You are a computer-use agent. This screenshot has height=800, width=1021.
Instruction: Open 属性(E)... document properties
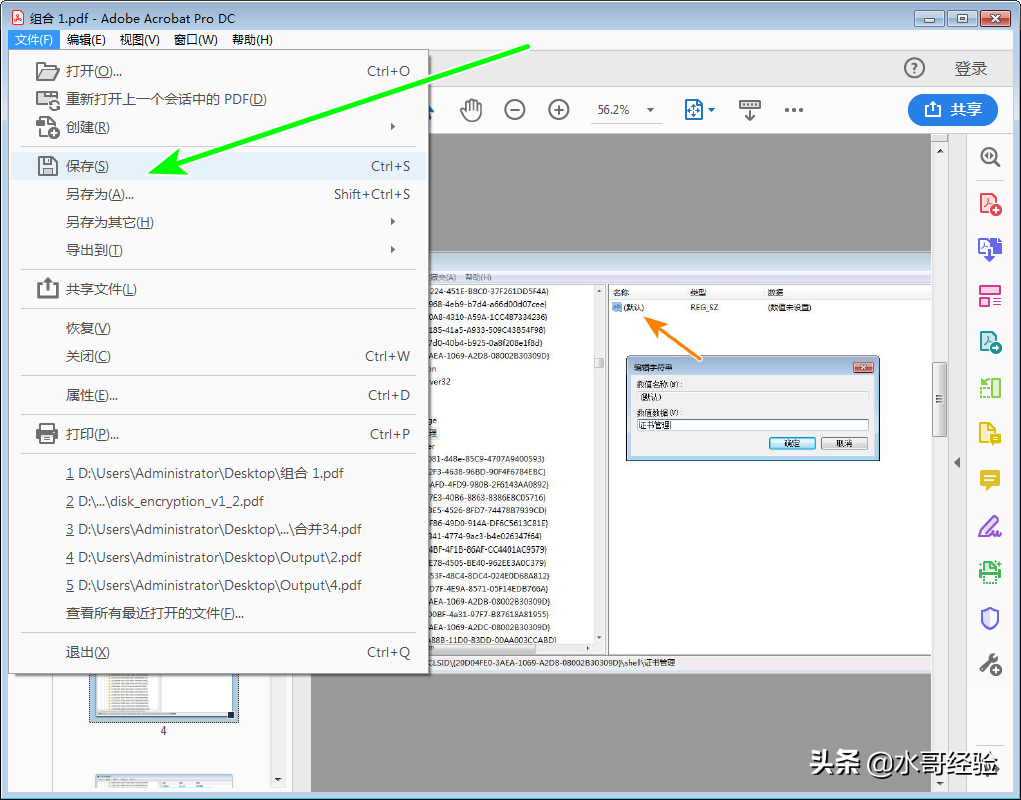click(x=219, y=395)
